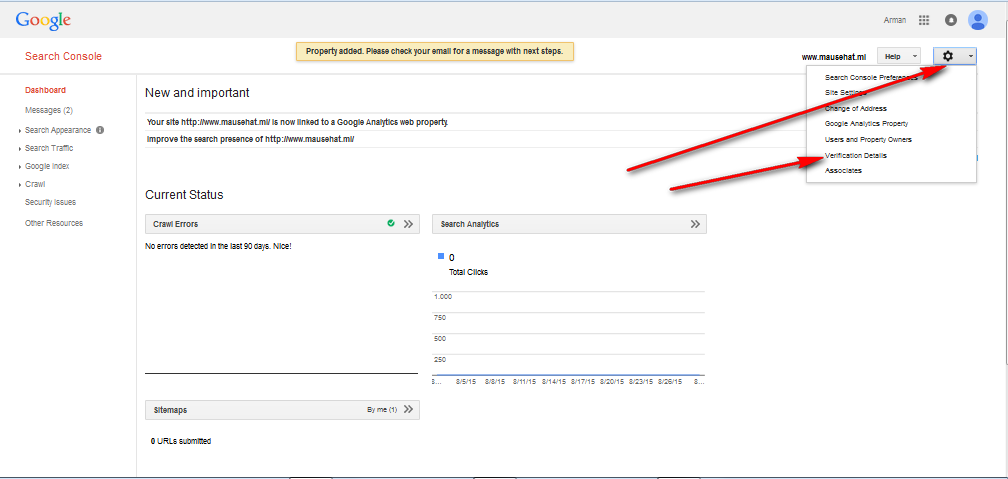Click the 0 URLs submitted text
The image size is (1008, 479).
pos(181,441)
